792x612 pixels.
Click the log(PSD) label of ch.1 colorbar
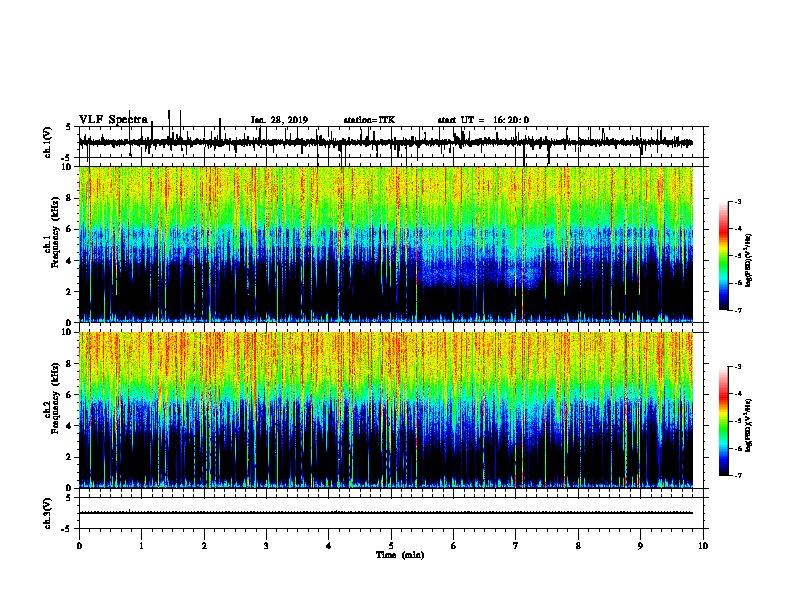pyautogui.click(x=749, y=260)
